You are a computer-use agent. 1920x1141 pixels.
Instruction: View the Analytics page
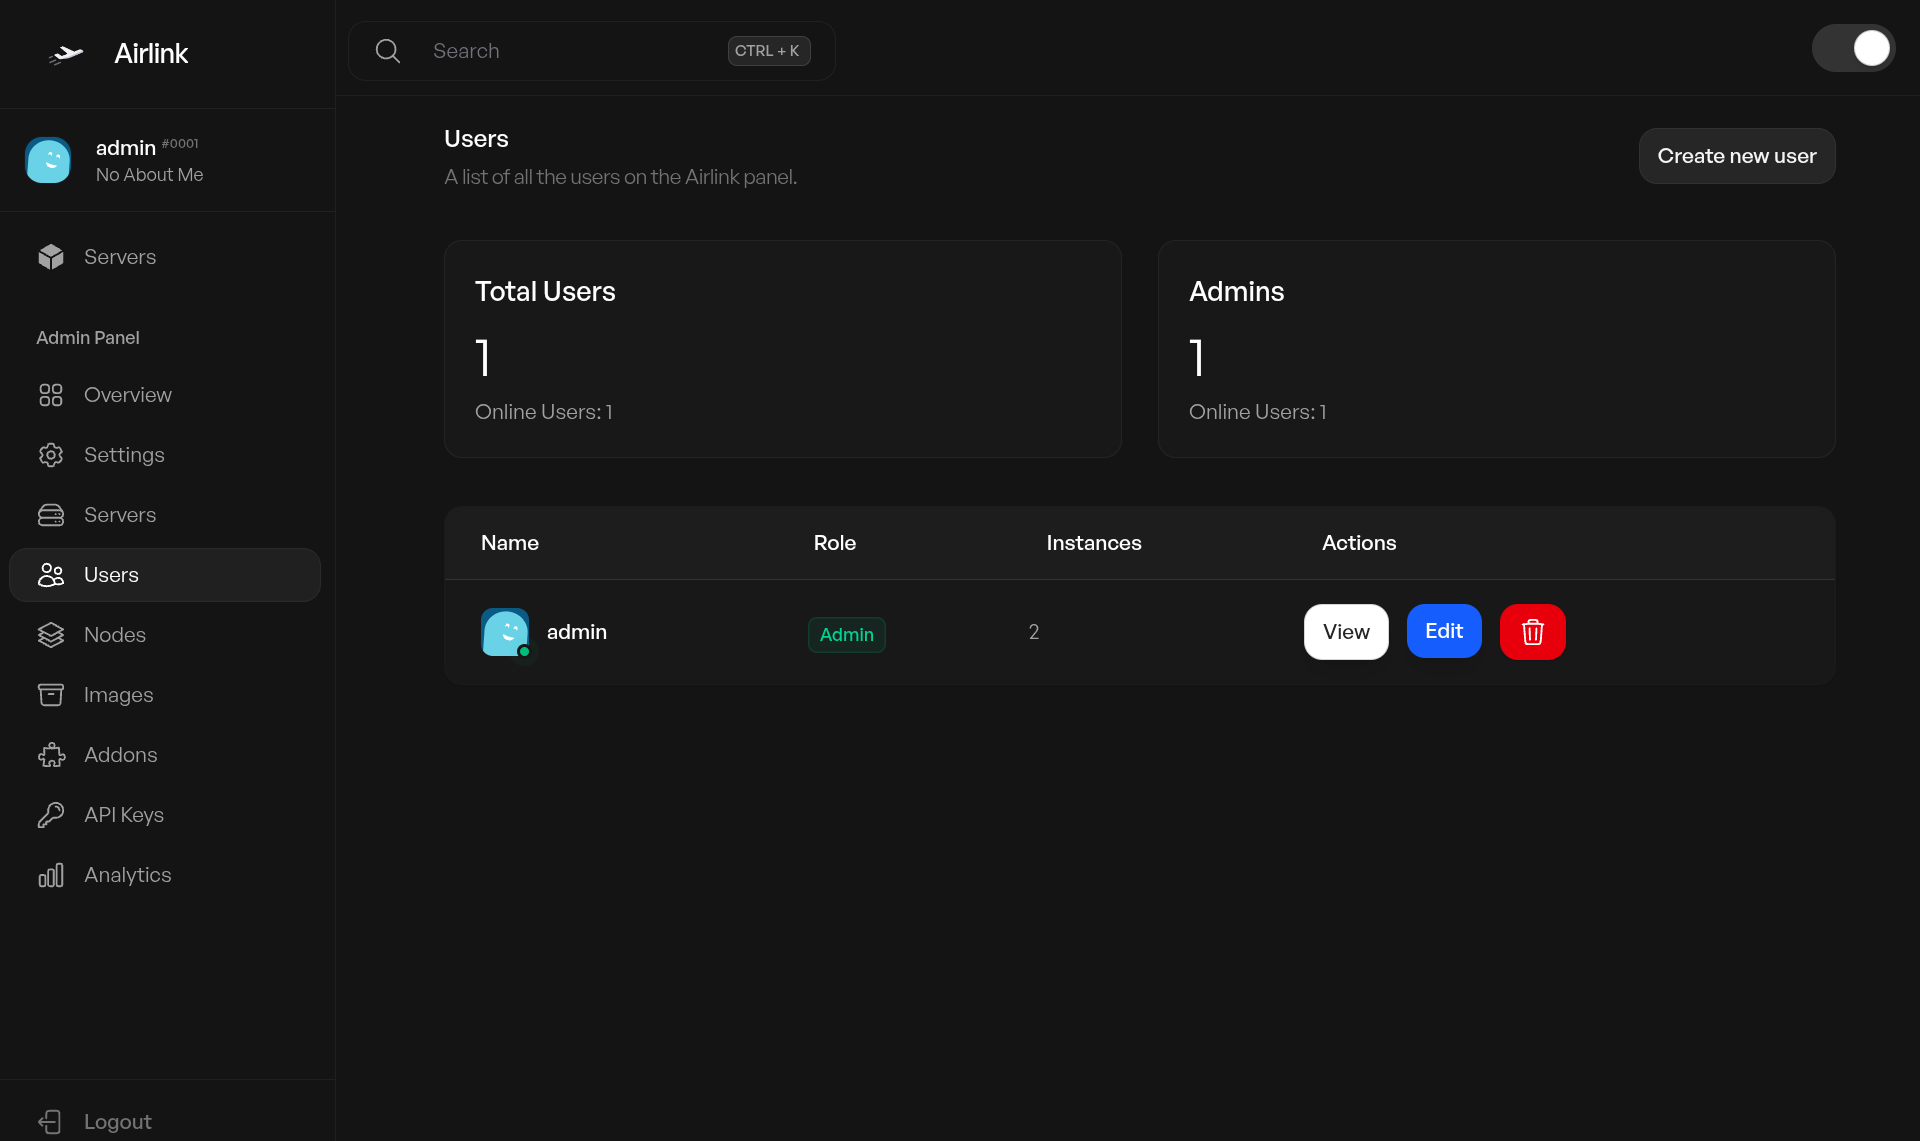(x=165, y=875)
